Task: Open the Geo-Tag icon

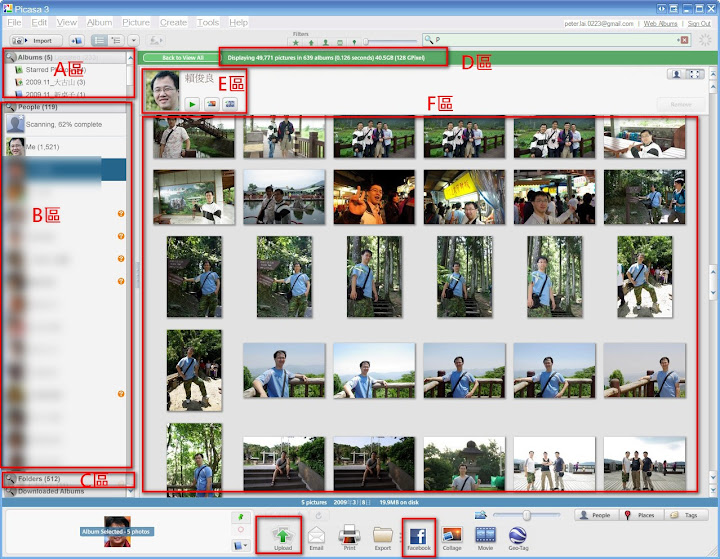Action: point(518,537)
